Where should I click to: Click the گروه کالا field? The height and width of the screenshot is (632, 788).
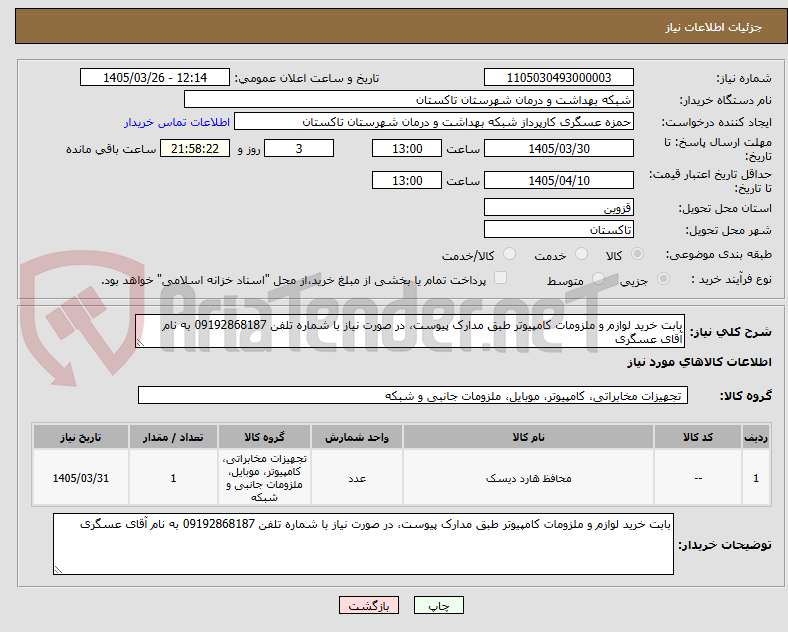click(x=413, y=395)
